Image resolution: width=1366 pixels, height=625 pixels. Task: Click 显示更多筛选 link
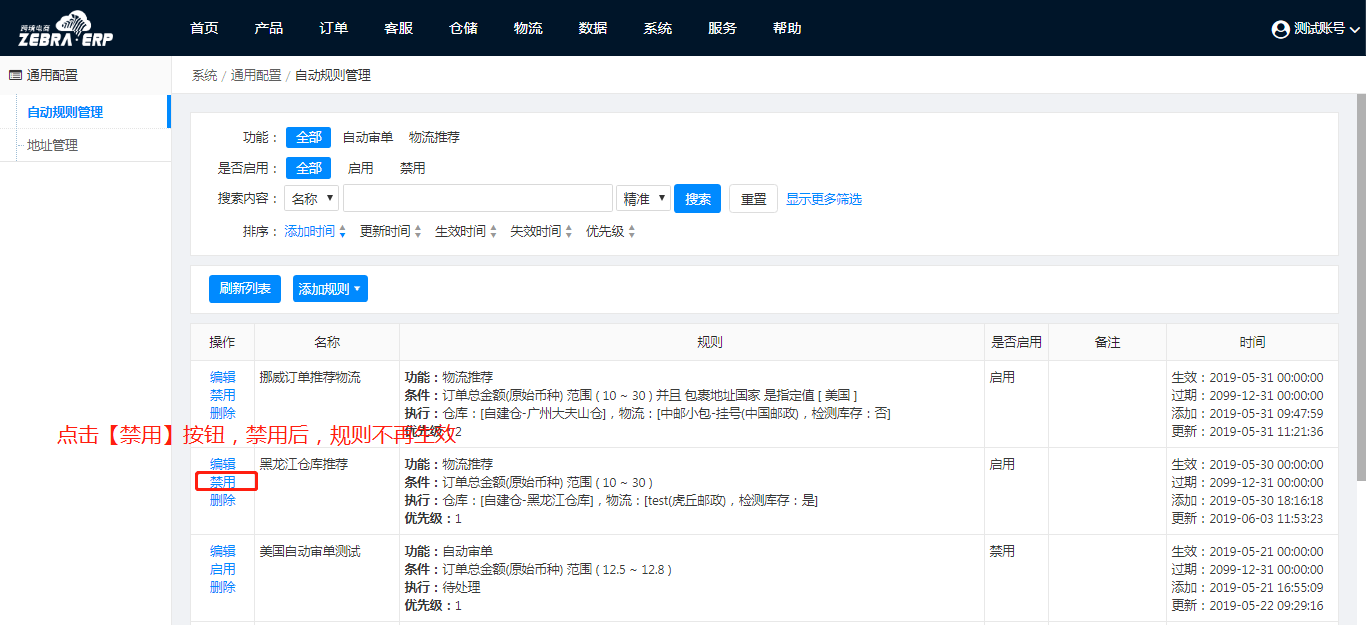(823, 199)
